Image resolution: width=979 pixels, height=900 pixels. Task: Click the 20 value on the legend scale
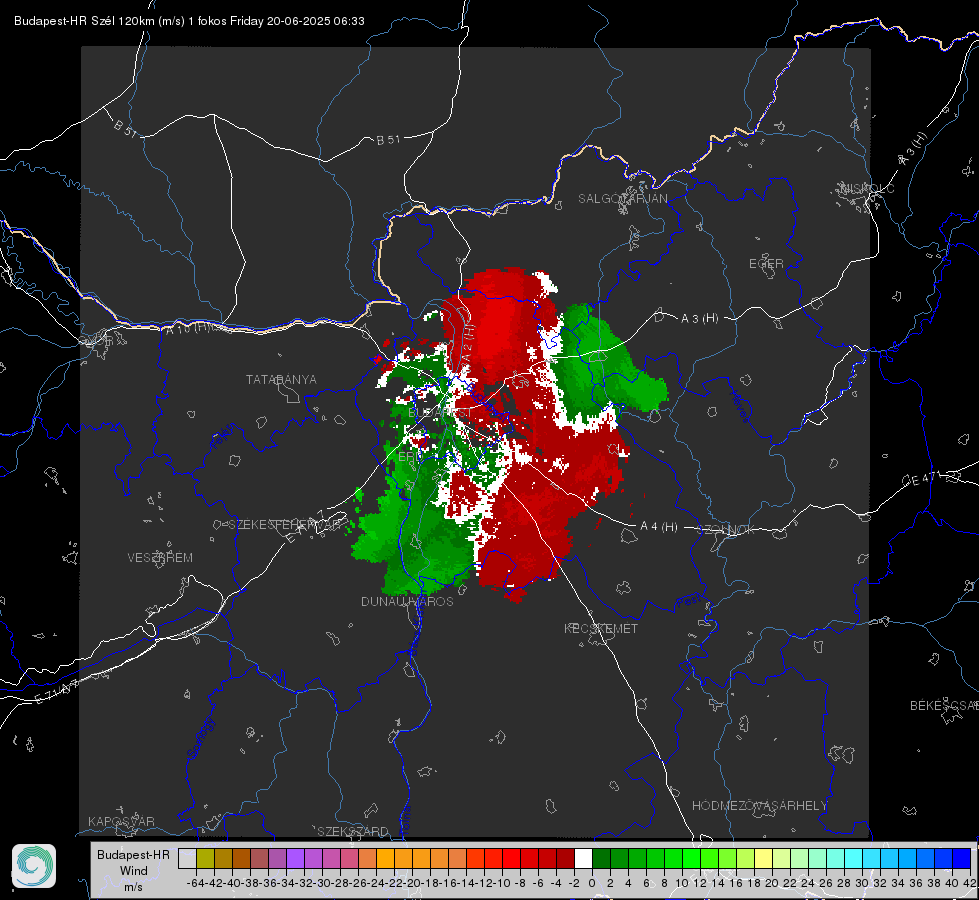[x=772, y=883]
